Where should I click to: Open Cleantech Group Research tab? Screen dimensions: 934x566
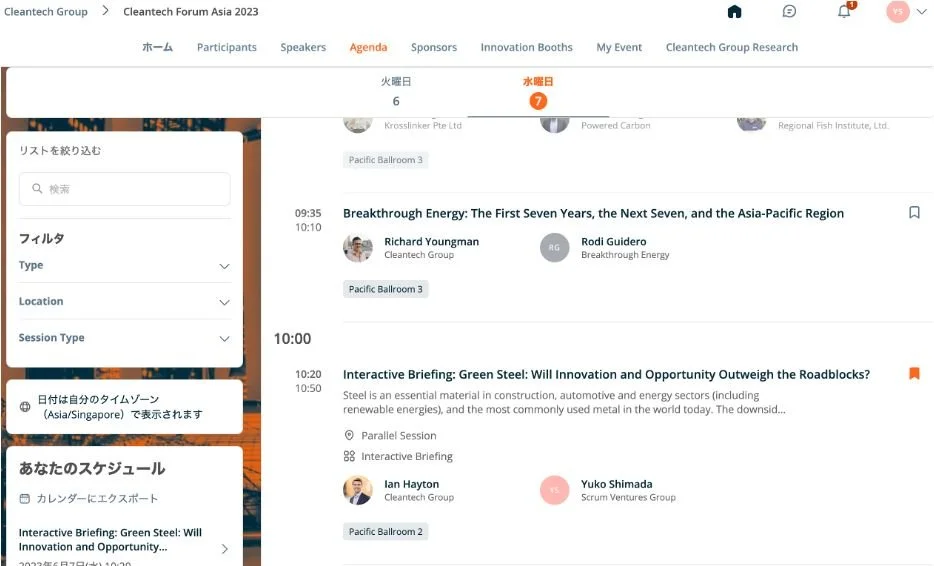[731, 47]
